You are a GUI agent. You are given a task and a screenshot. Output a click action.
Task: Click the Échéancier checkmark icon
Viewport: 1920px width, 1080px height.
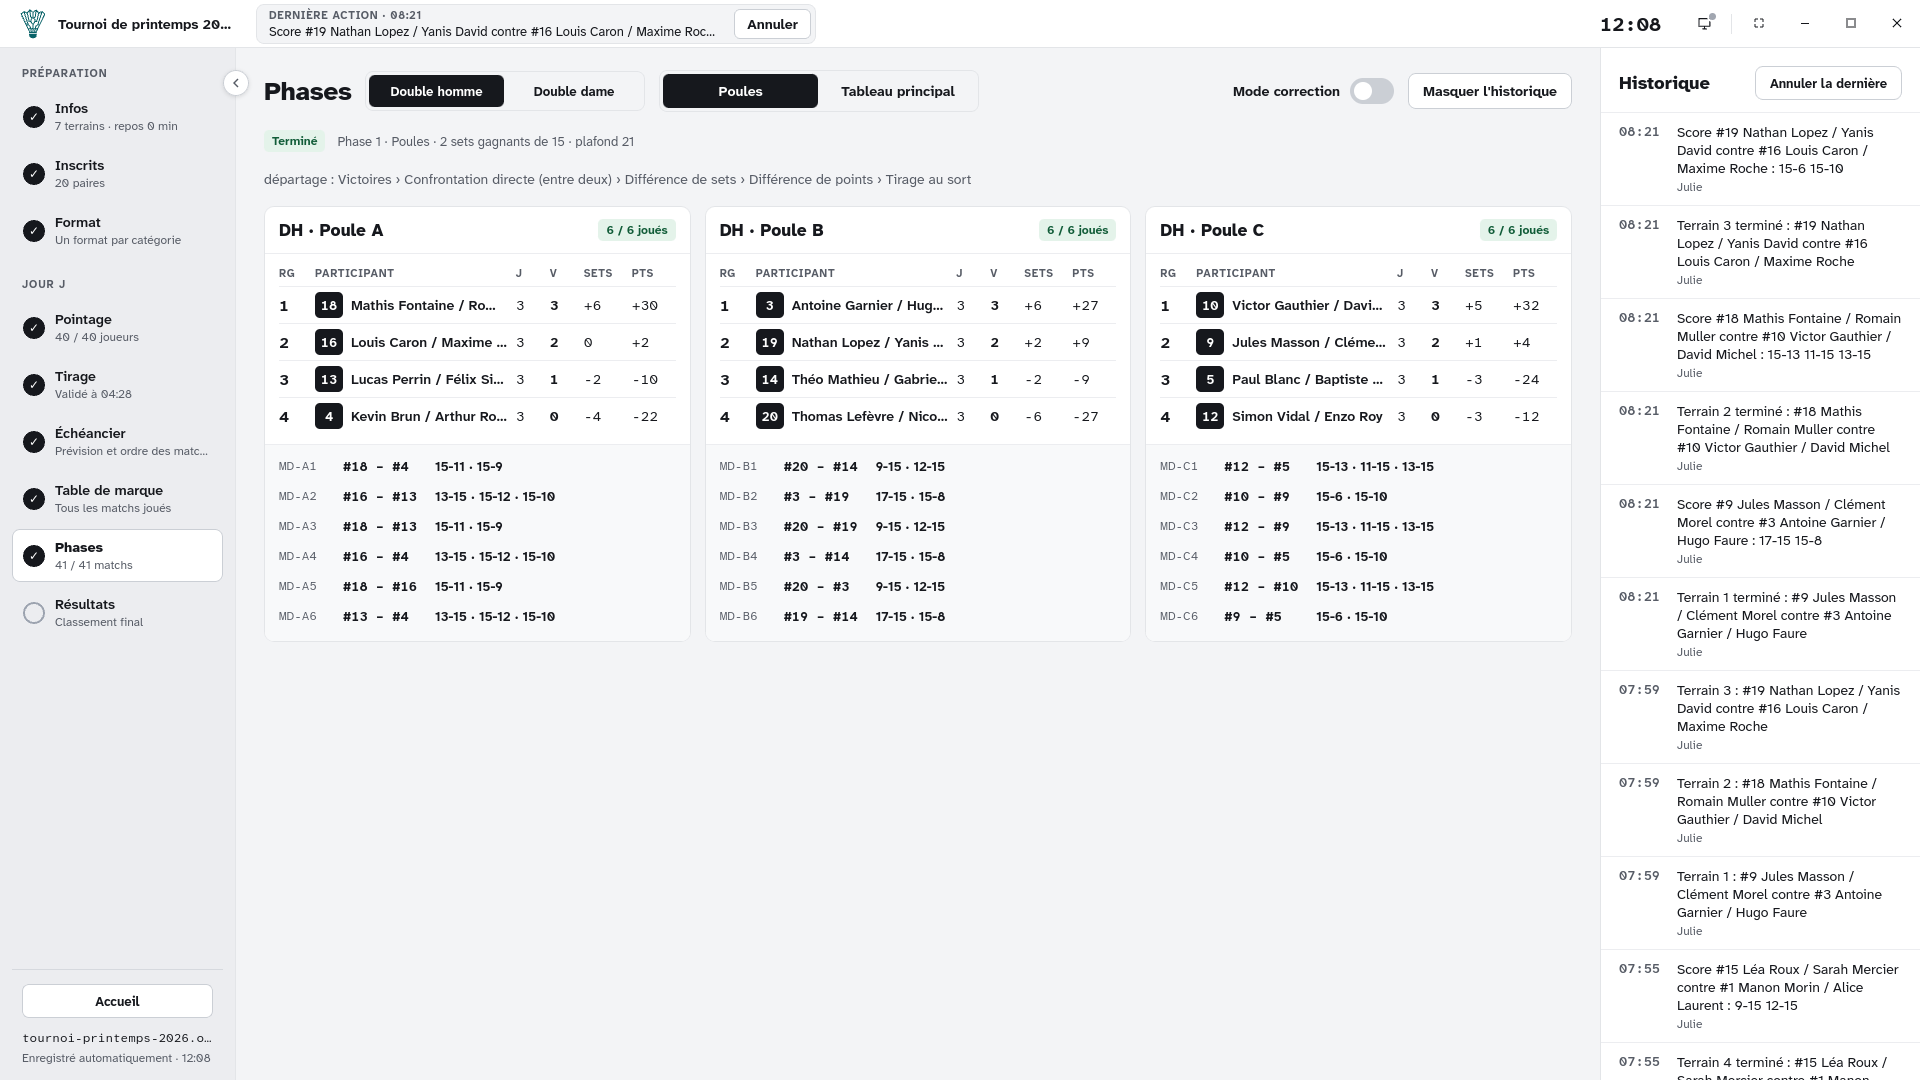tap(34, 442)
